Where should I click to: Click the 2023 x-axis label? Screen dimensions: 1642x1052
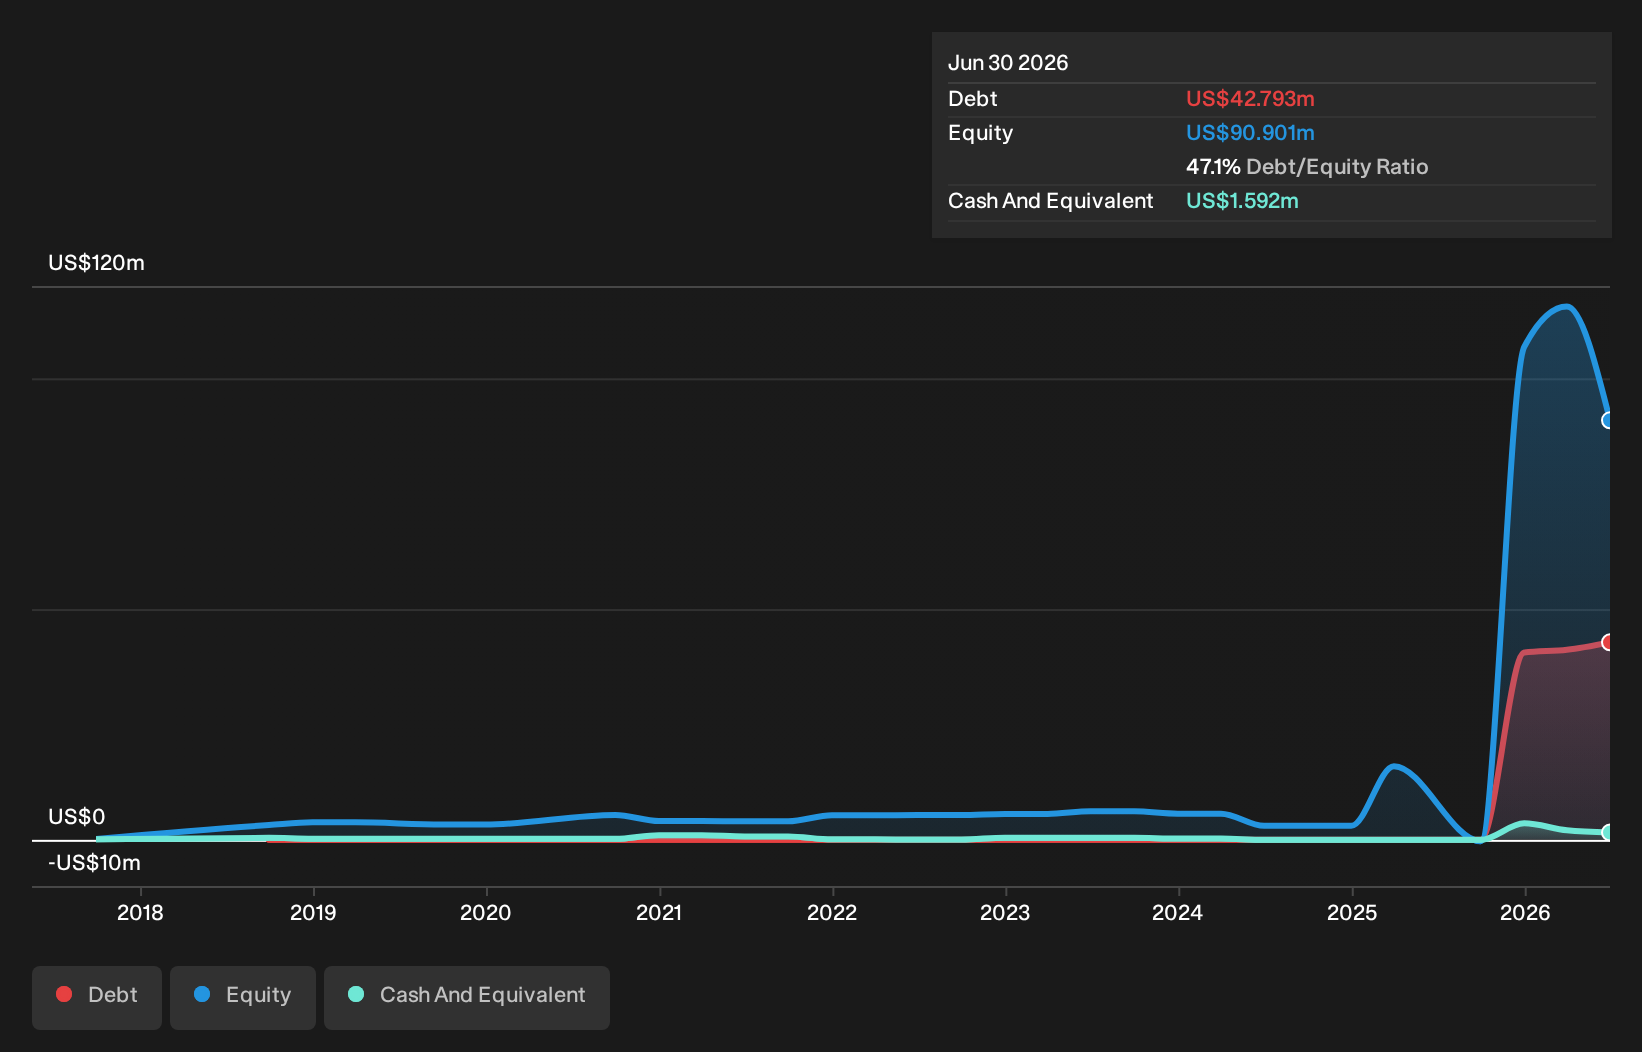coord(1005,912)
